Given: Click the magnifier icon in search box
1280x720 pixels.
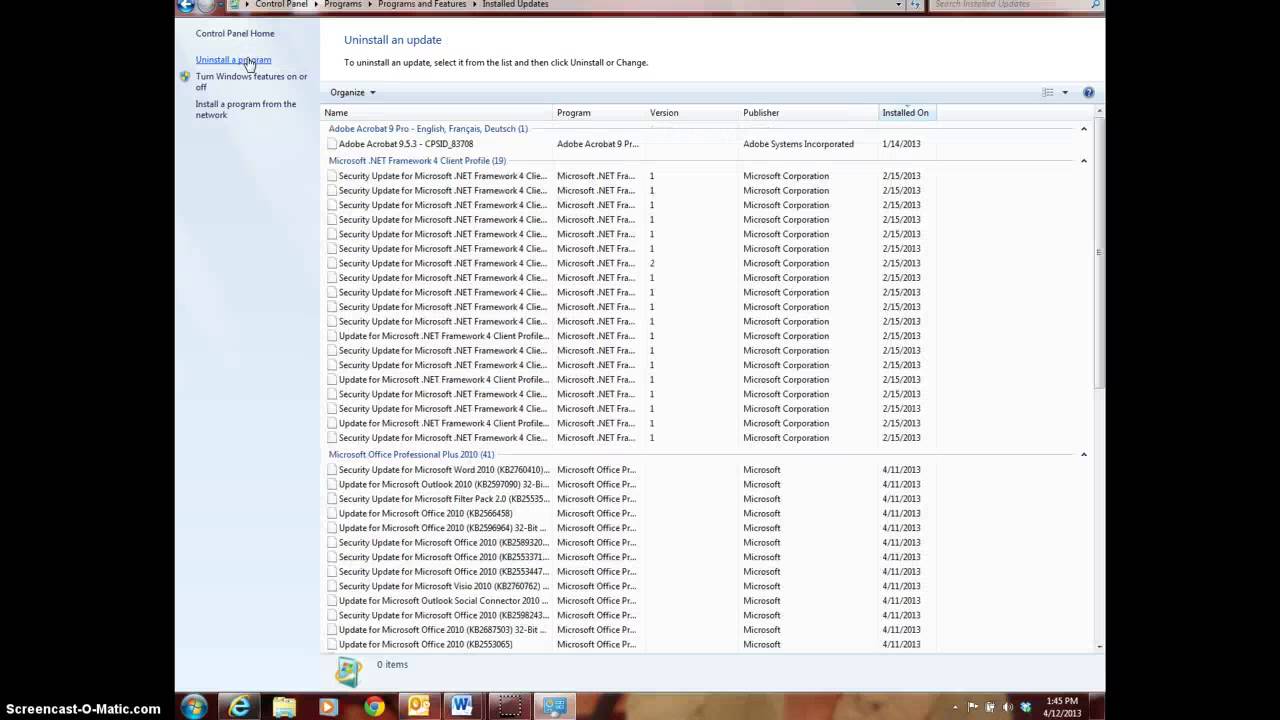Looking at the screenshot, I should click(1095, 5).
